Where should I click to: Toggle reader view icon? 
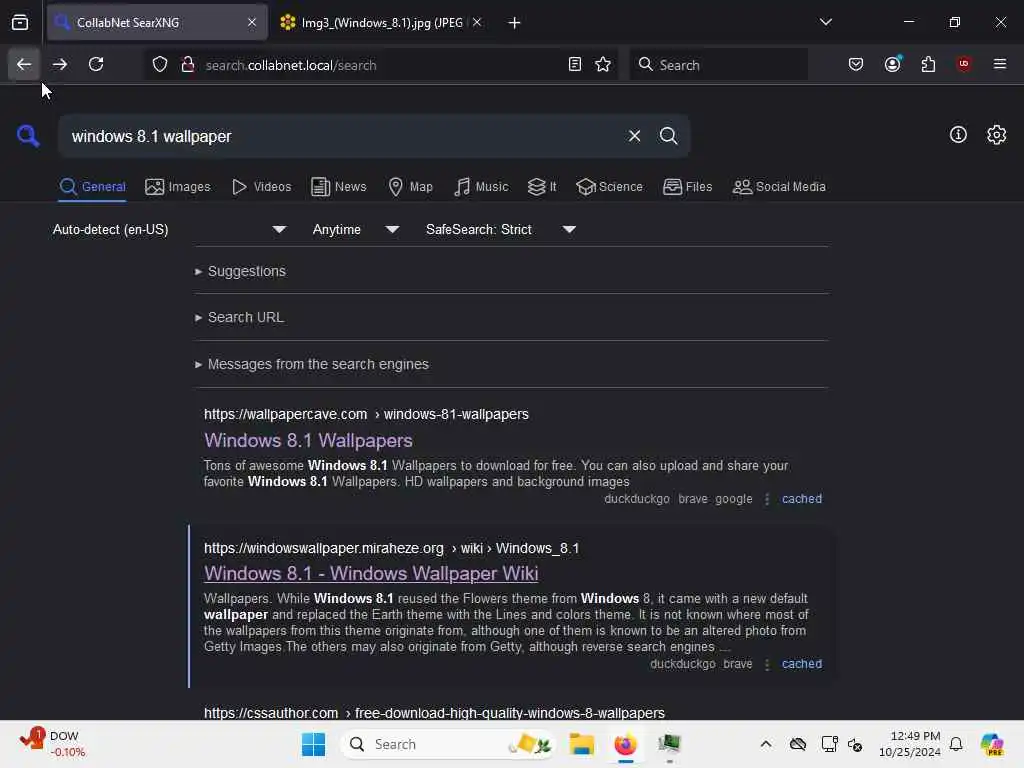coord(575,65)
